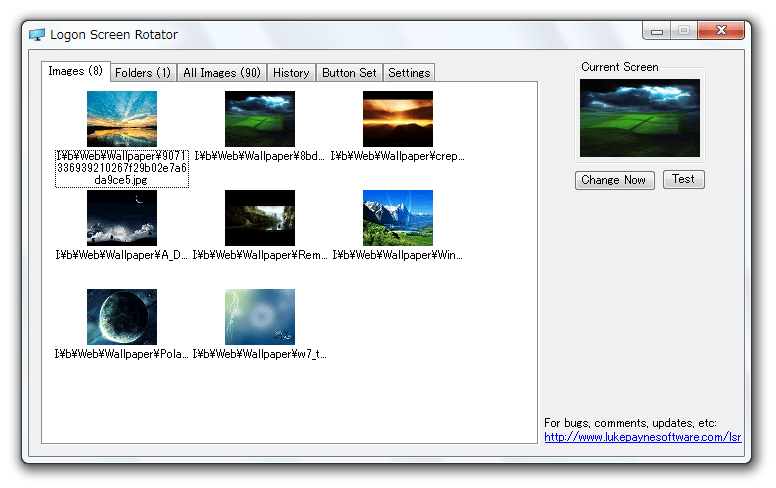Open the lukepaynesoftware.com/lsr link
776x488 pixels.
point(642,437)
